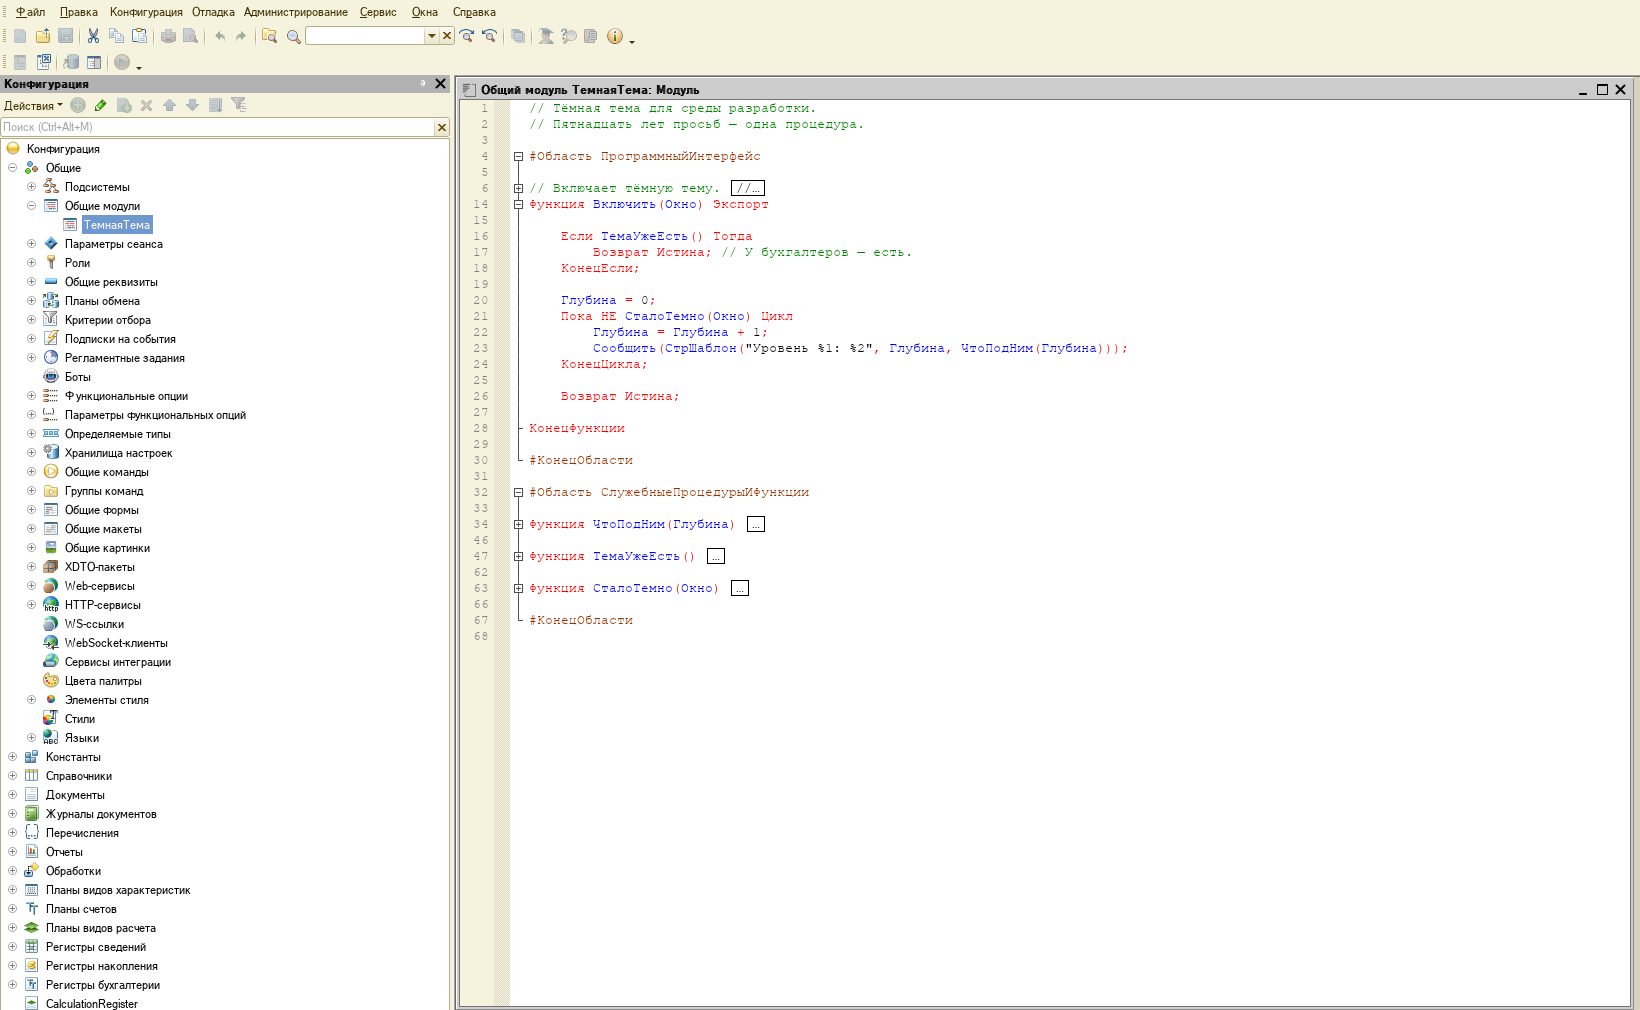The image size is (1640, 1010).
Task: Open the Syntax assistant (graduate) icon
Action: 546,36
